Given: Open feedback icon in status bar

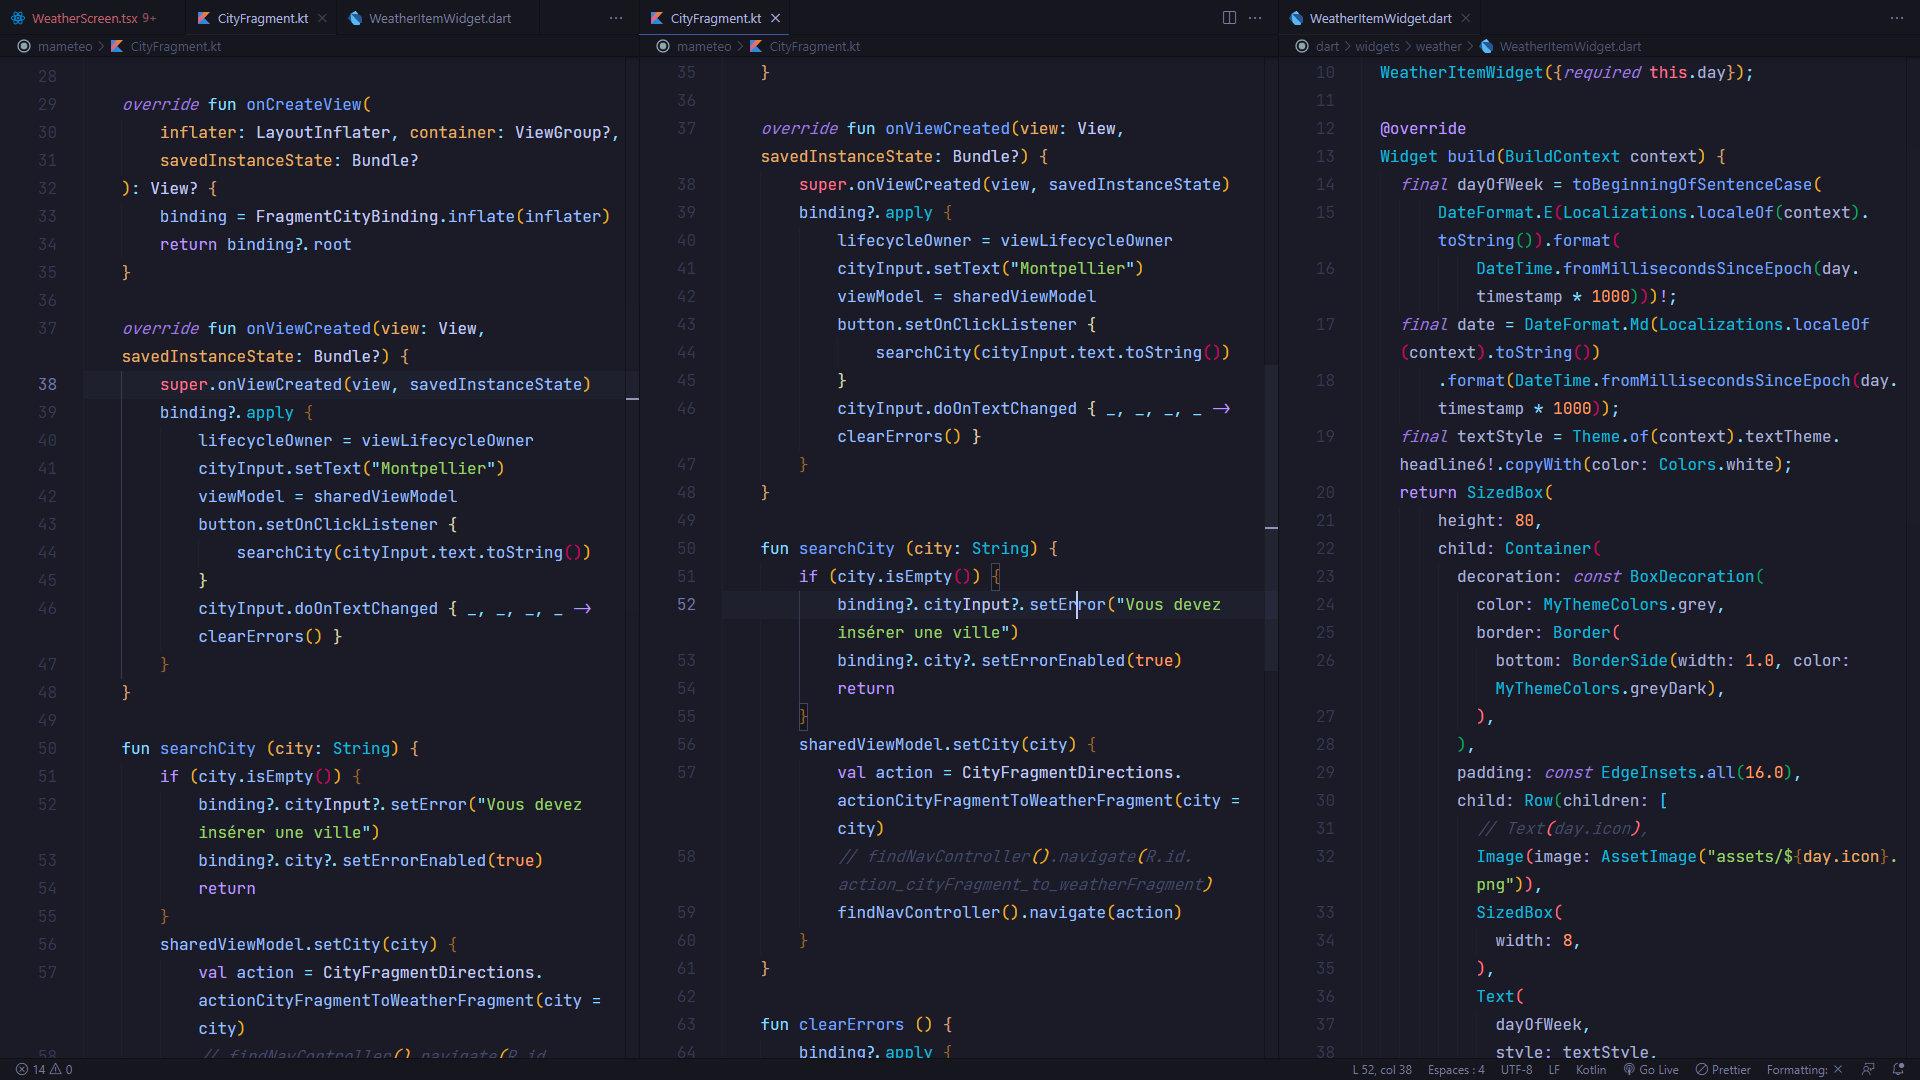Looking at the screenshot, I should point(1867,1069).
